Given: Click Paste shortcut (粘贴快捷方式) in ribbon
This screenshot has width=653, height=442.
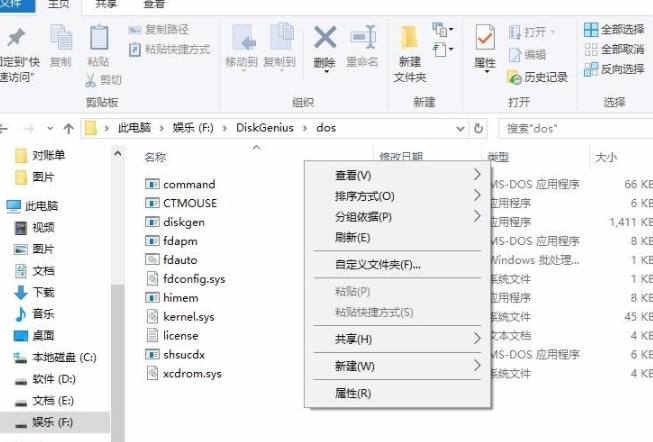Looking at the screenshot, I should point(169,50).
